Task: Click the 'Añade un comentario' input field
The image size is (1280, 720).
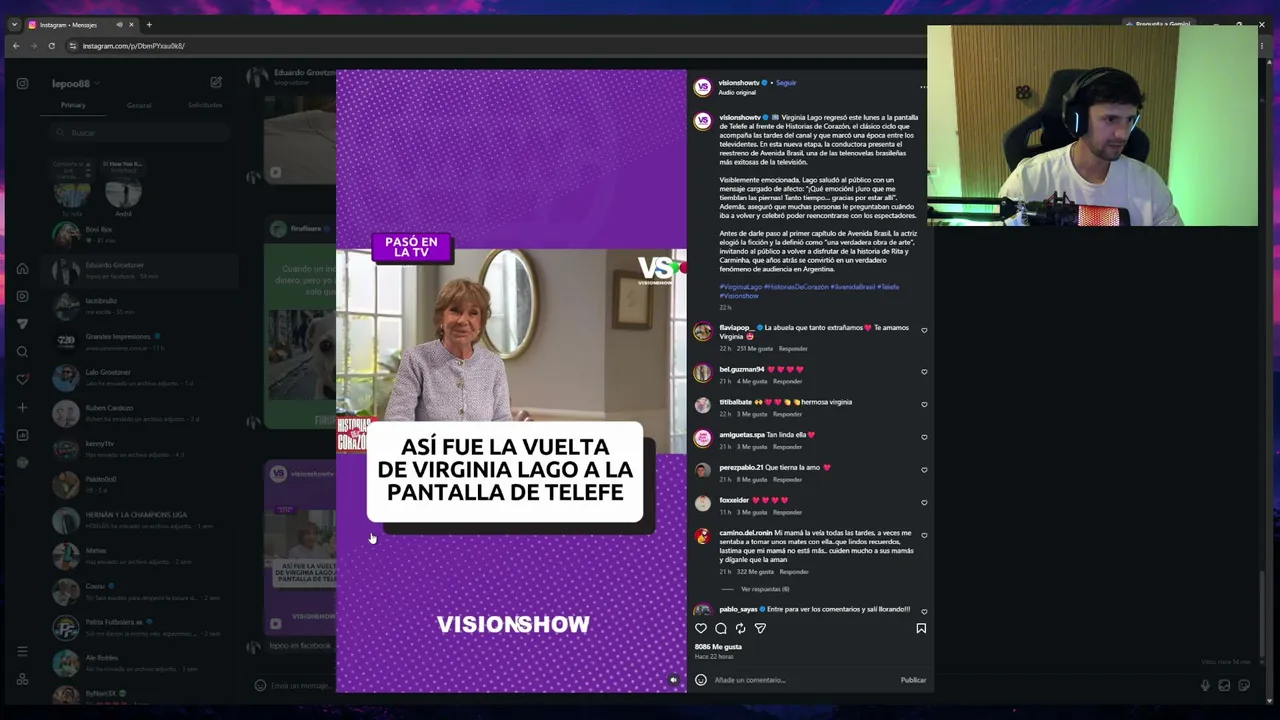Action: tap(803, 680)
